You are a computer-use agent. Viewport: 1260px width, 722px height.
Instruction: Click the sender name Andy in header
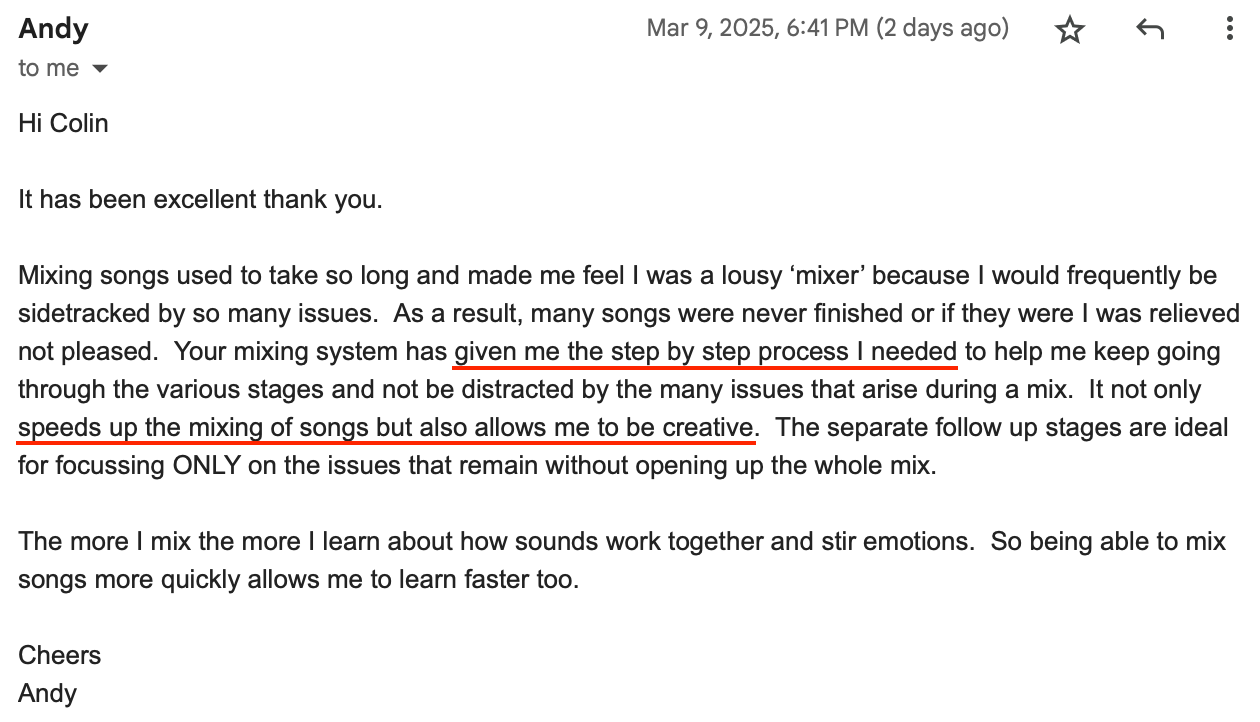coord(53,28)
